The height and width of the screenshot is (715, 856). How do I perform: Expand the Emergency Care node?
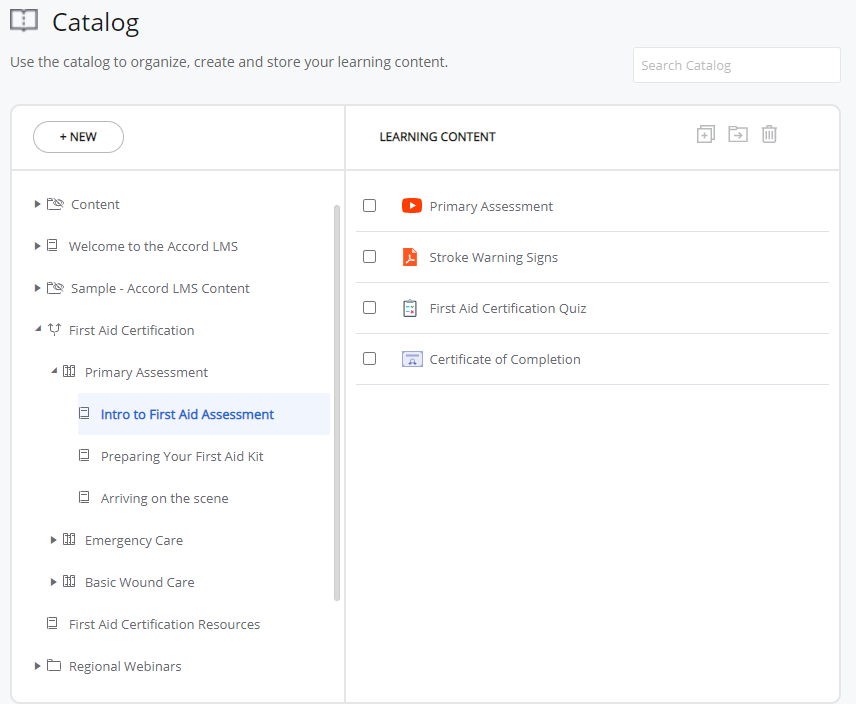click(53, 540)
